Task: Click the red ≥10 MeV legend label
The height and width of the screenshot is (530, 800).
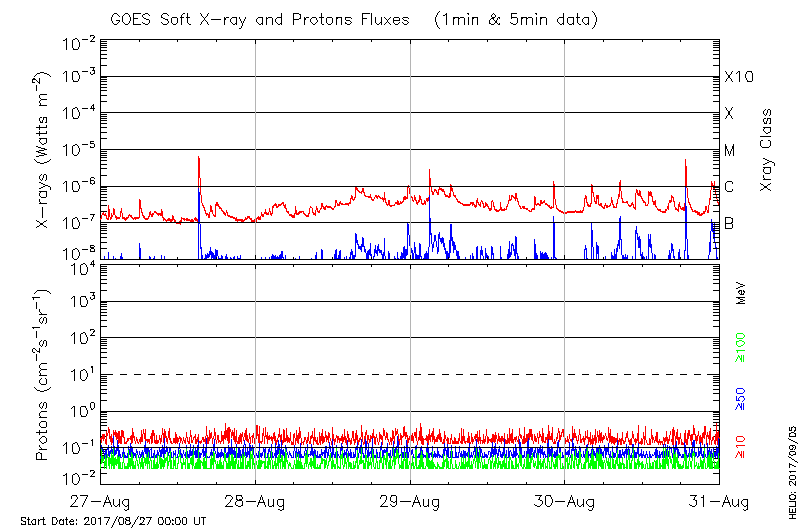Action: pos(742,447)
